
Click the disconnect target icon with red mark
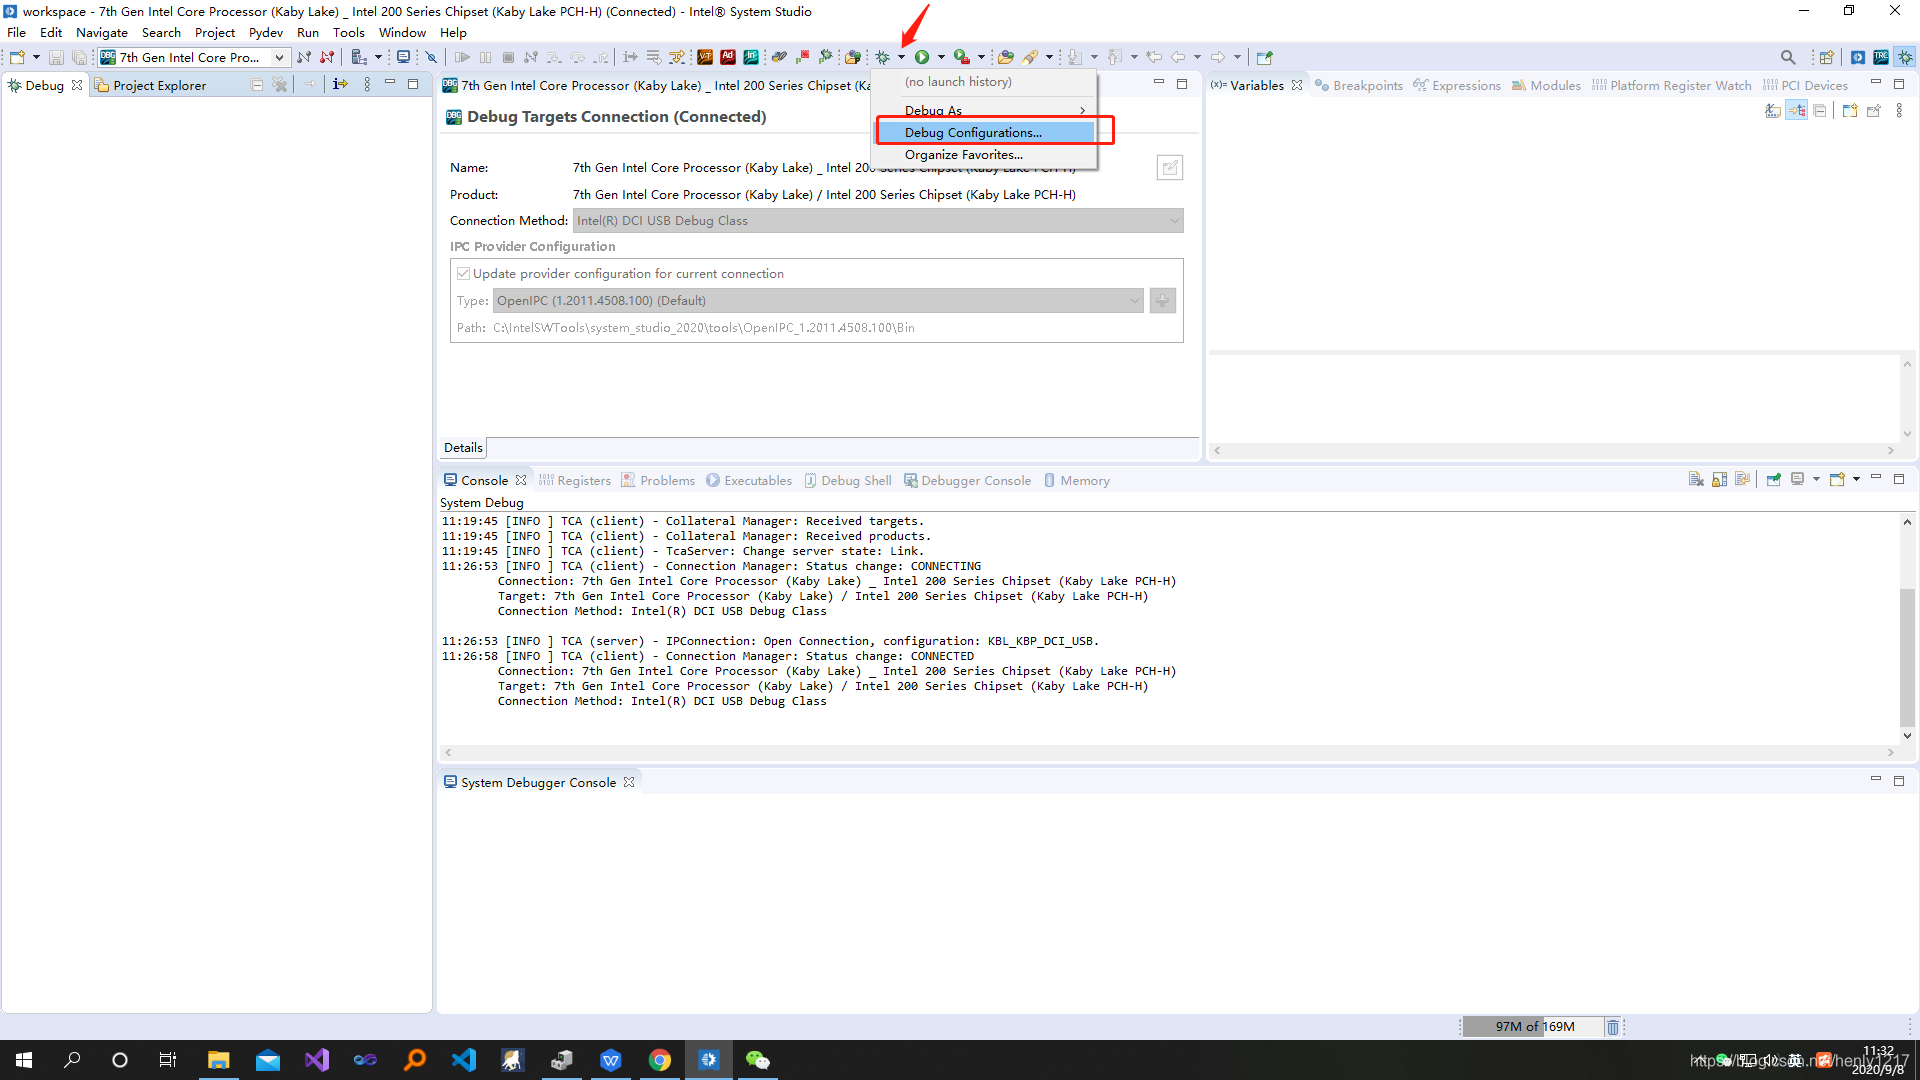pos(327,57)
